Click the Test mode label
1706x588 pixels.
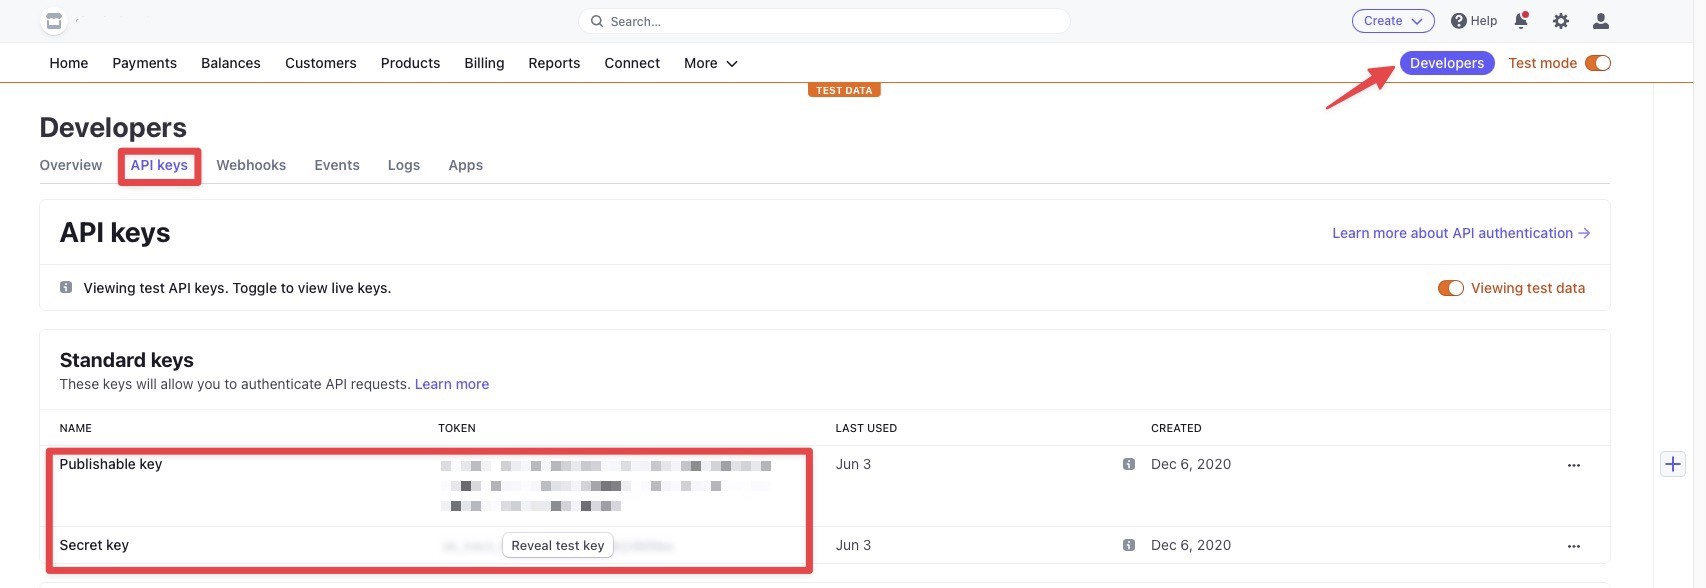coord(1542,63)
